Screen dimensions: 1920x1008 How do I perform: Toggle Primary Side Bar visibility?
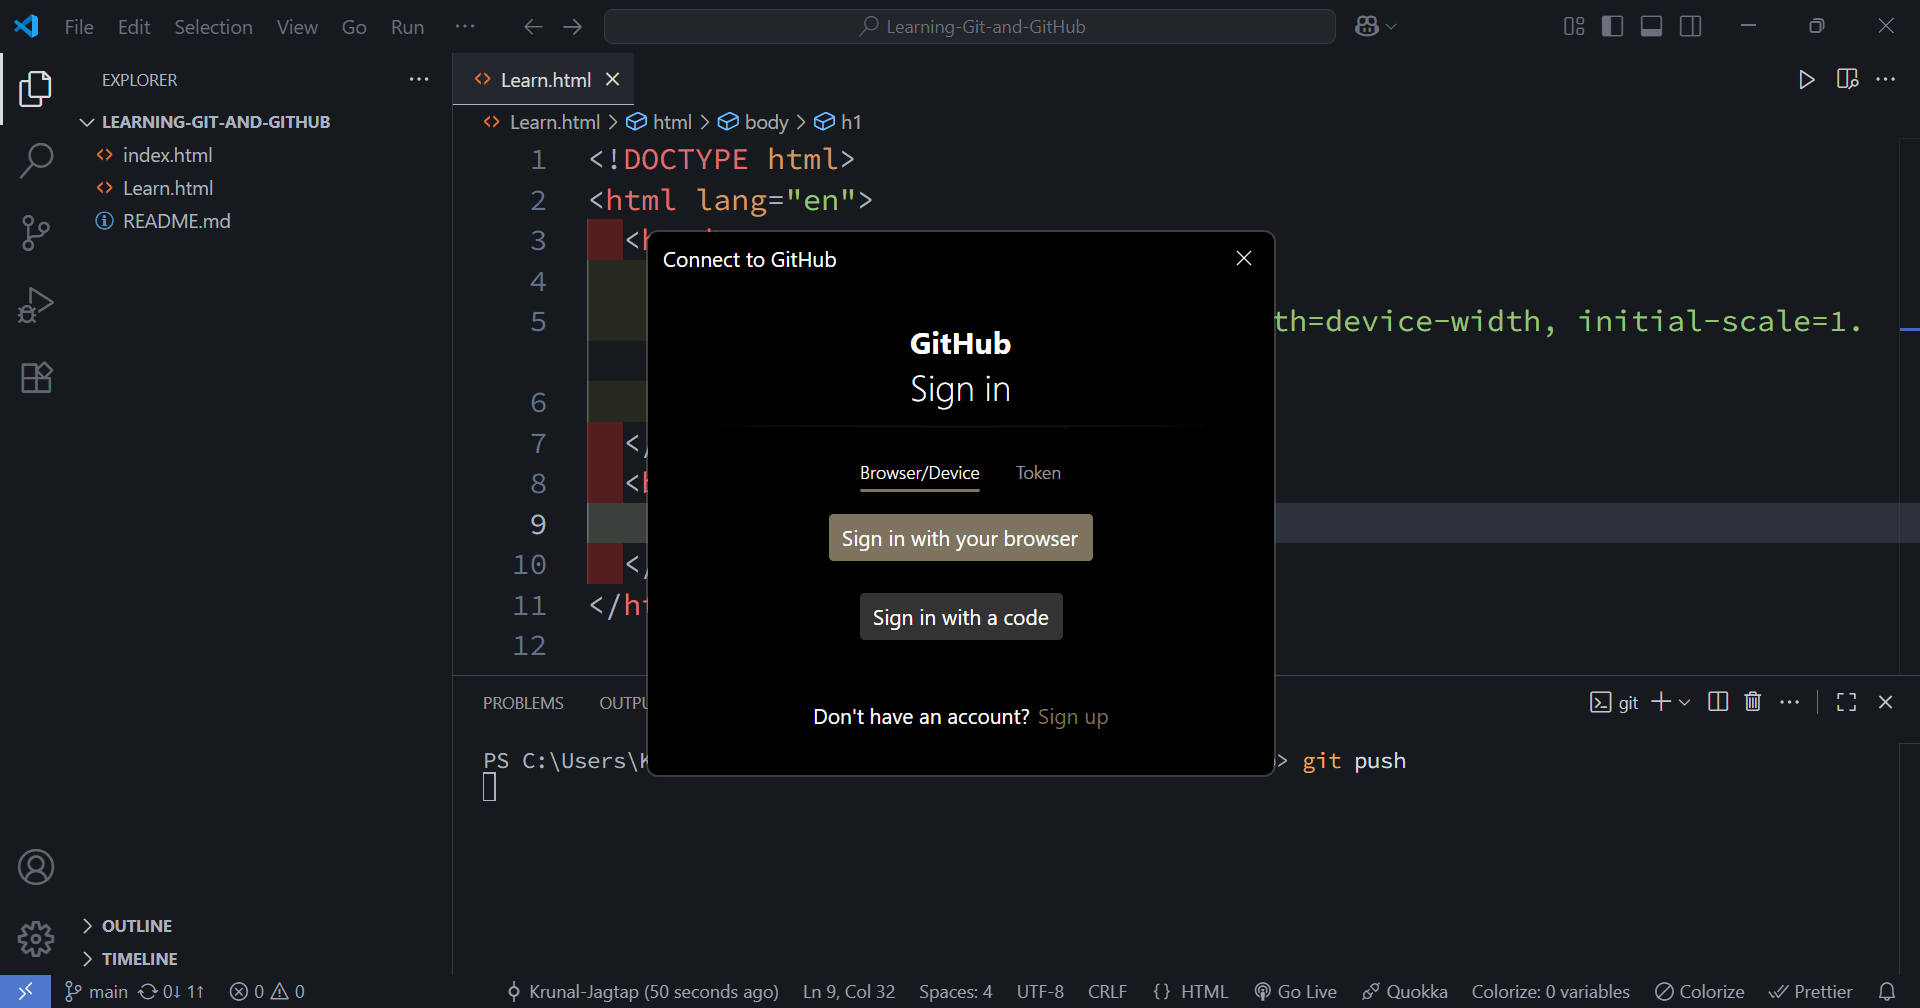pyautogui.click(x=1613, y=27)
